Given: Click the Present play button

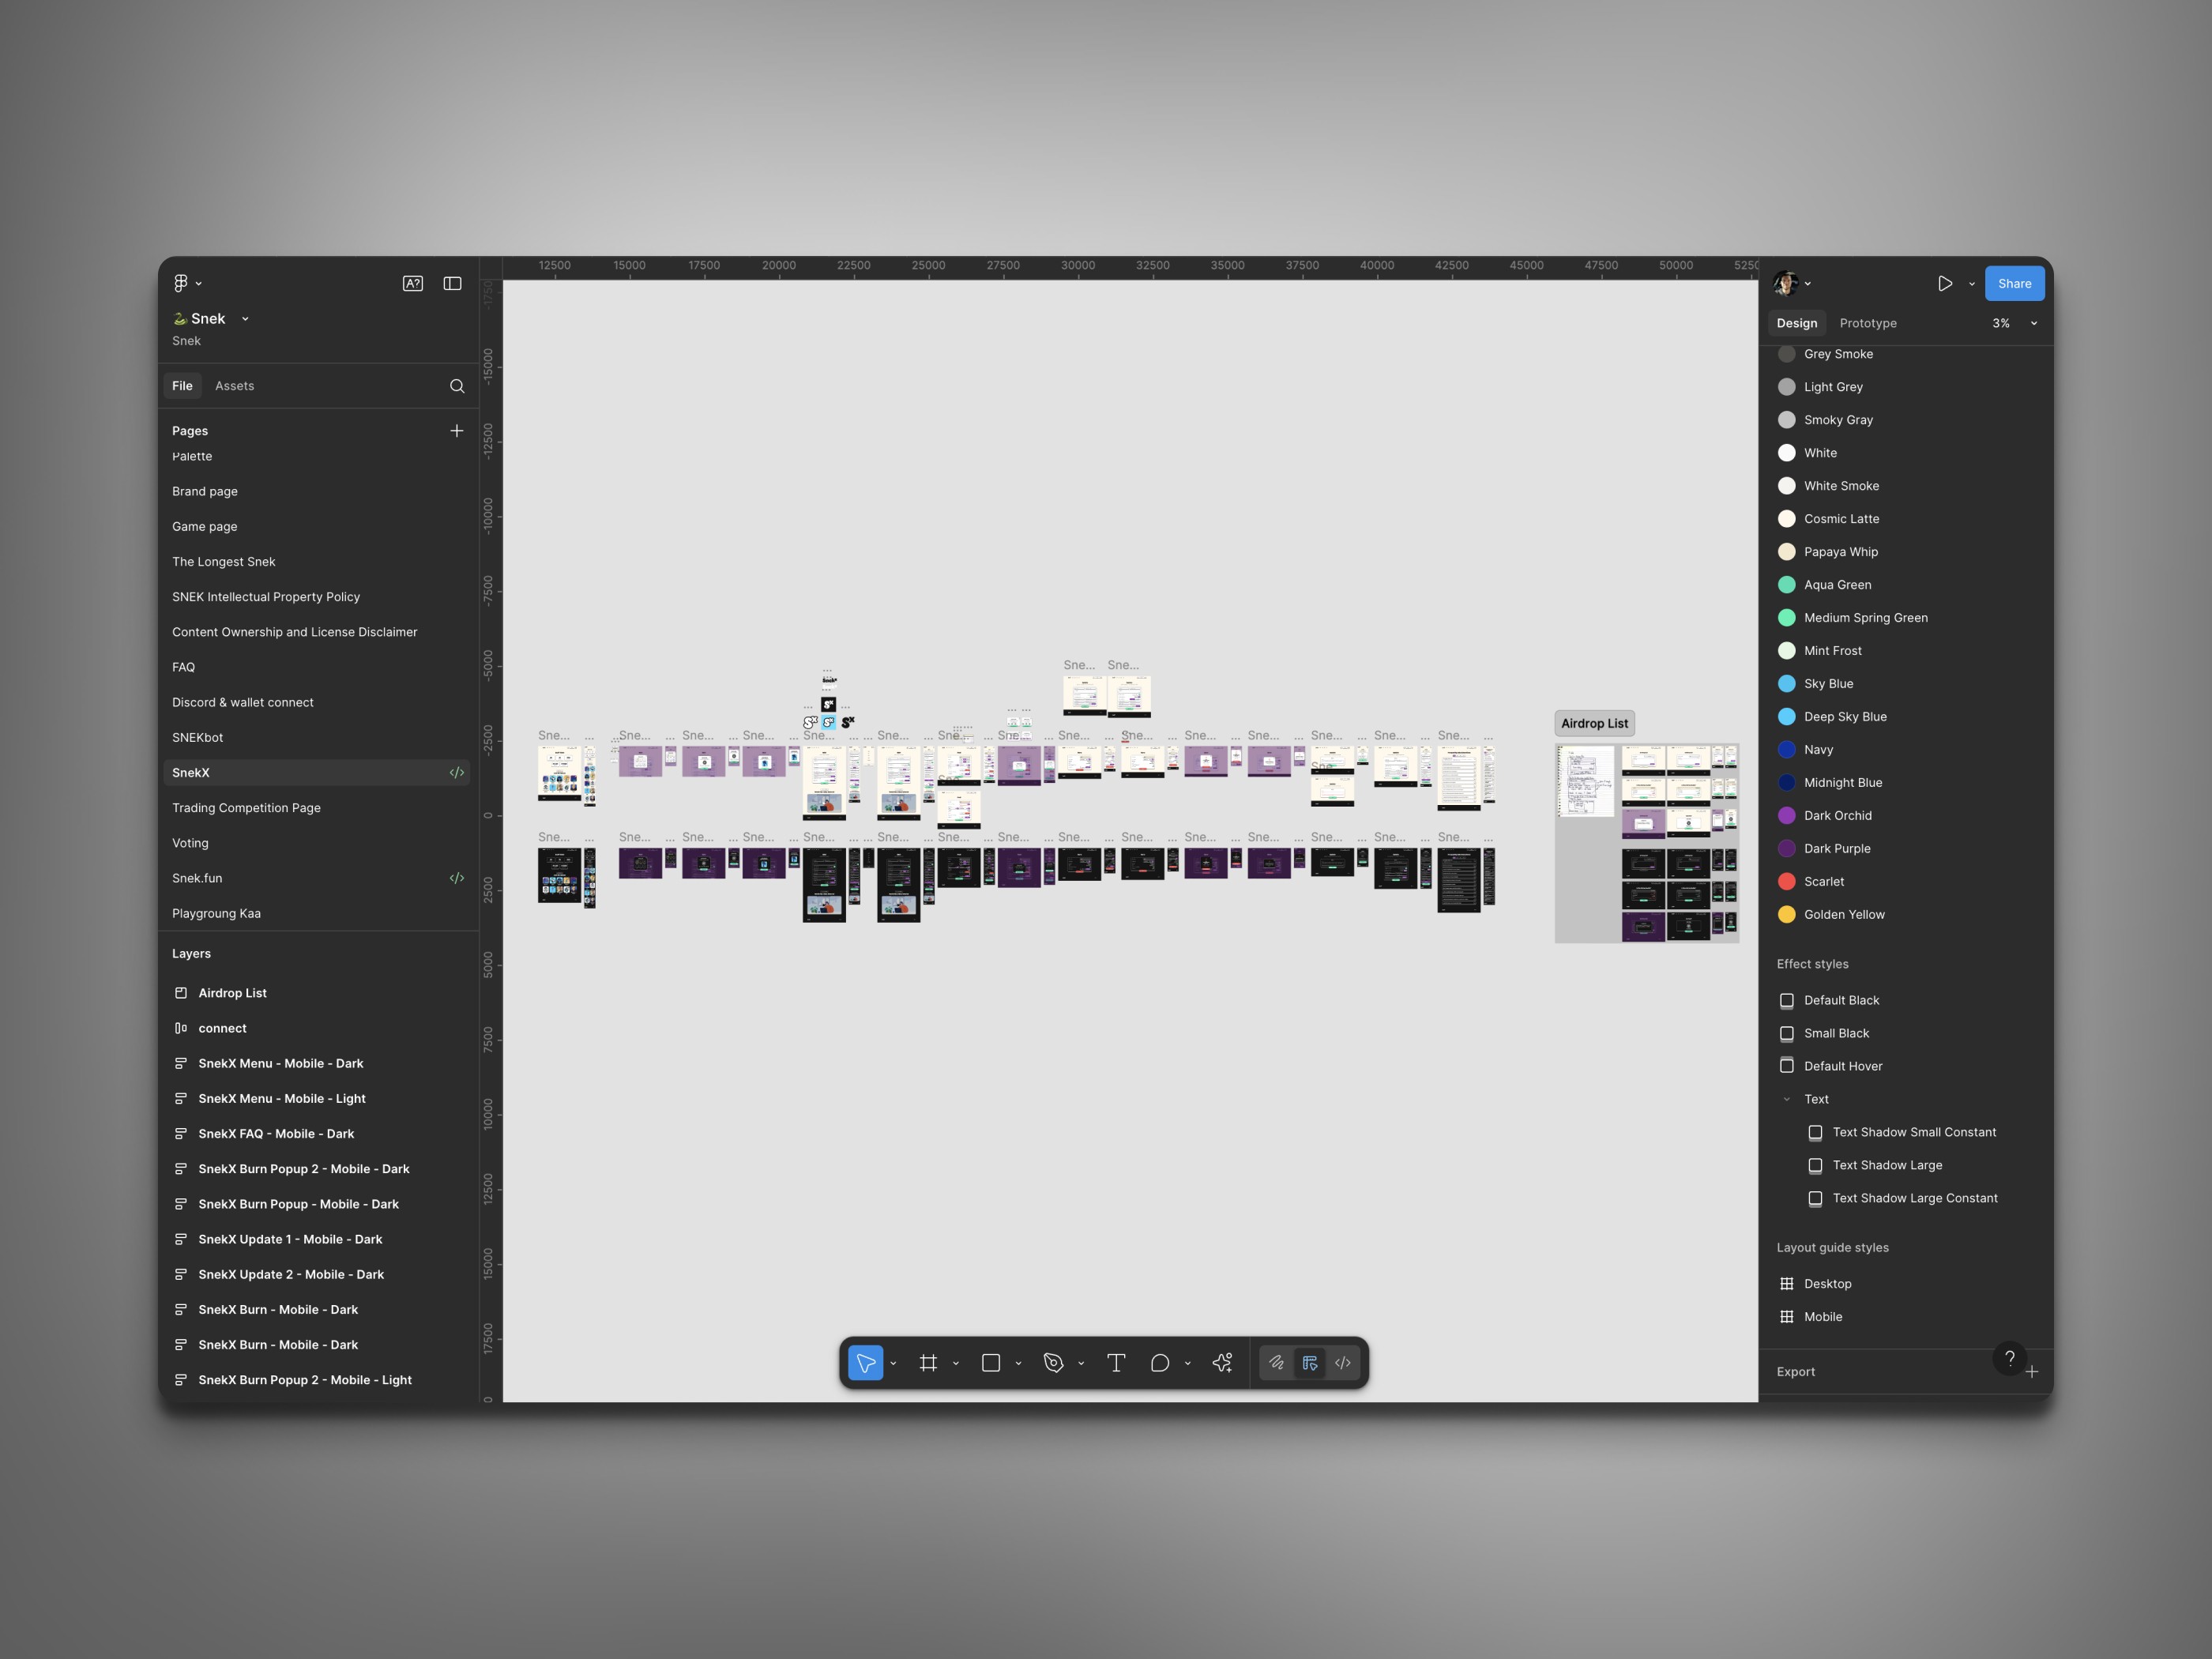Looking at the screenshot, I should click(x=1945, y=284).
